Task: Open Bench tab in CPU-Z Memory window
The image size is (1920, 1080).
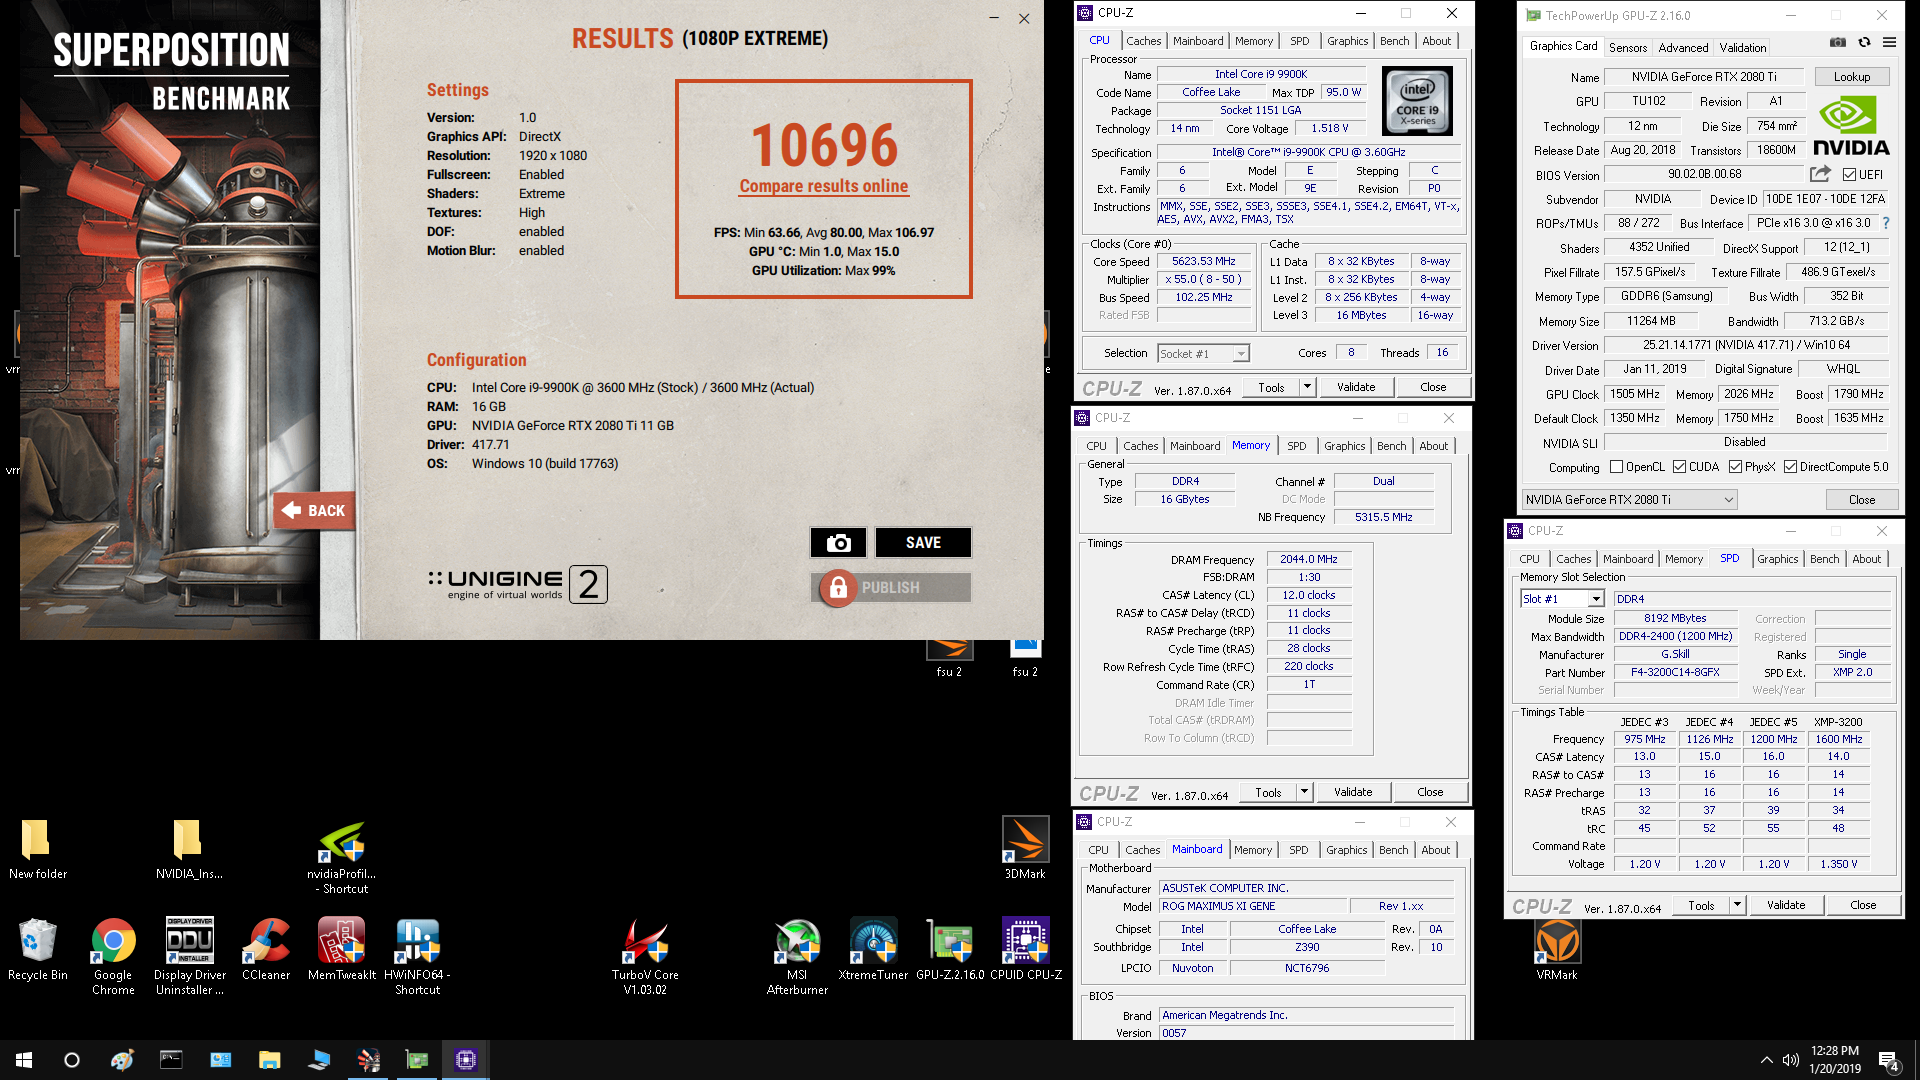Action: 1391,446
